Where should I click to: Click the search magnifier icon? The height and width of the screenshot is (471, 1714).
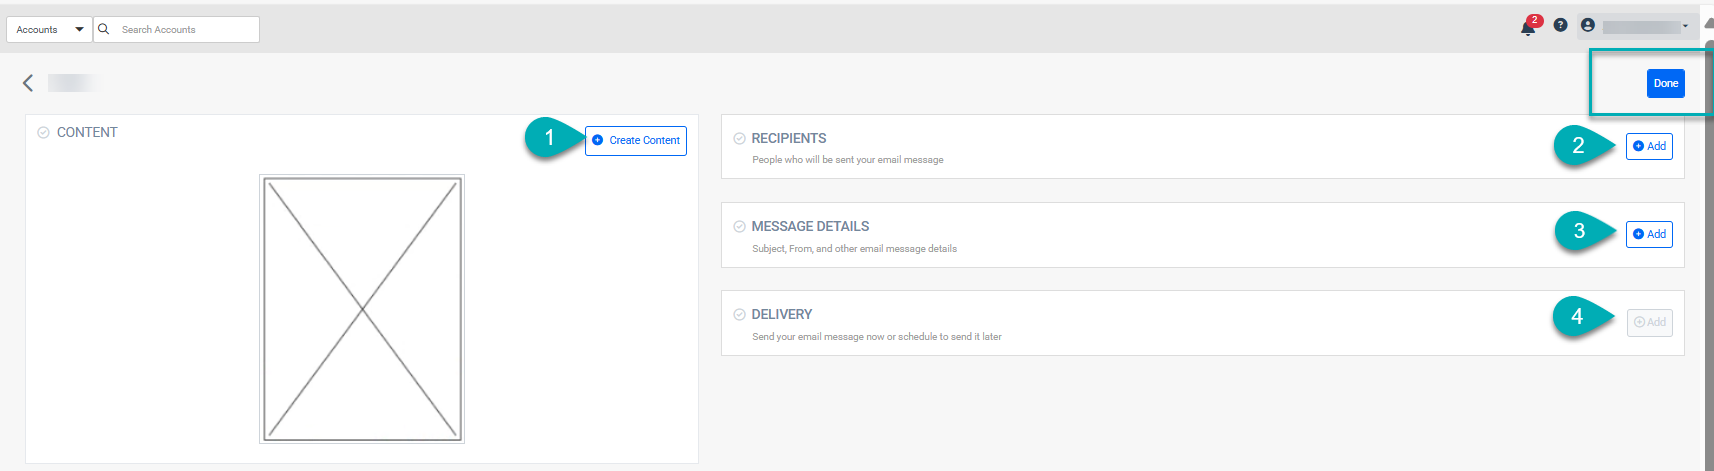coord(104,29)
